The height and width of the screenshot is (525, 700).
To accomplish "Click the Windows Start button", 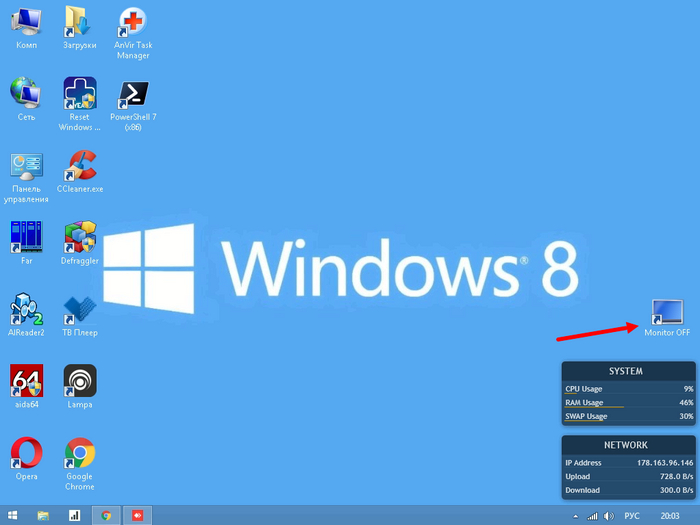I will point(12,516).
